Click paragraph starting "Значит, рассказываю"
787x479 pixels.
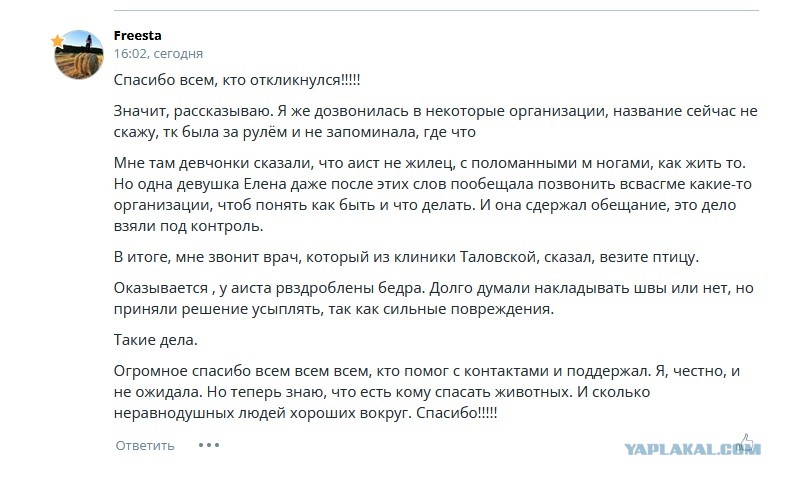coord(435,122)
